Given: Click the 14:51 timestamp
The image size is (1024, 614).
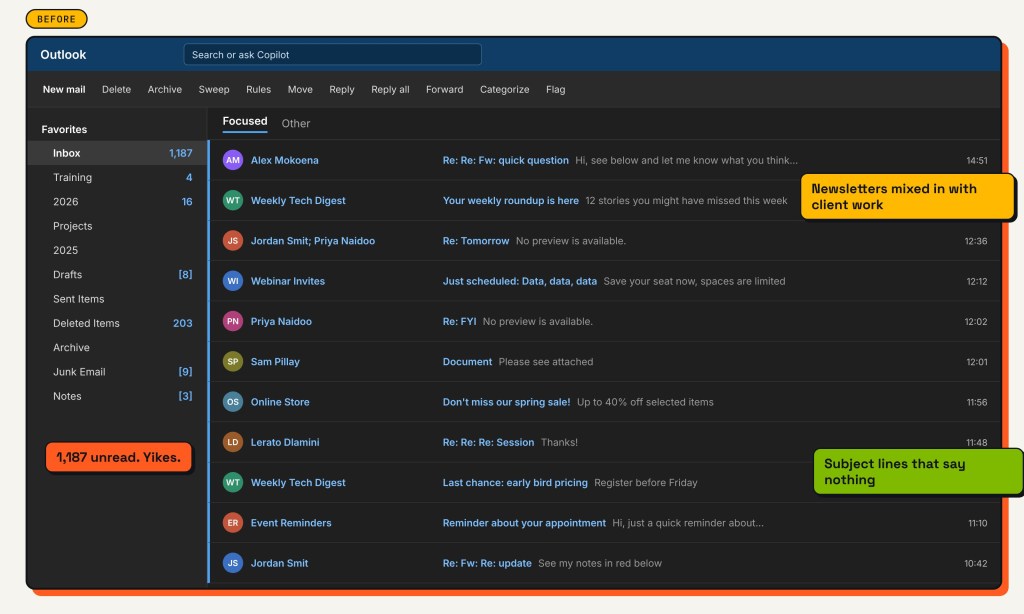Looking at the screenshot, I should point(977,160).
